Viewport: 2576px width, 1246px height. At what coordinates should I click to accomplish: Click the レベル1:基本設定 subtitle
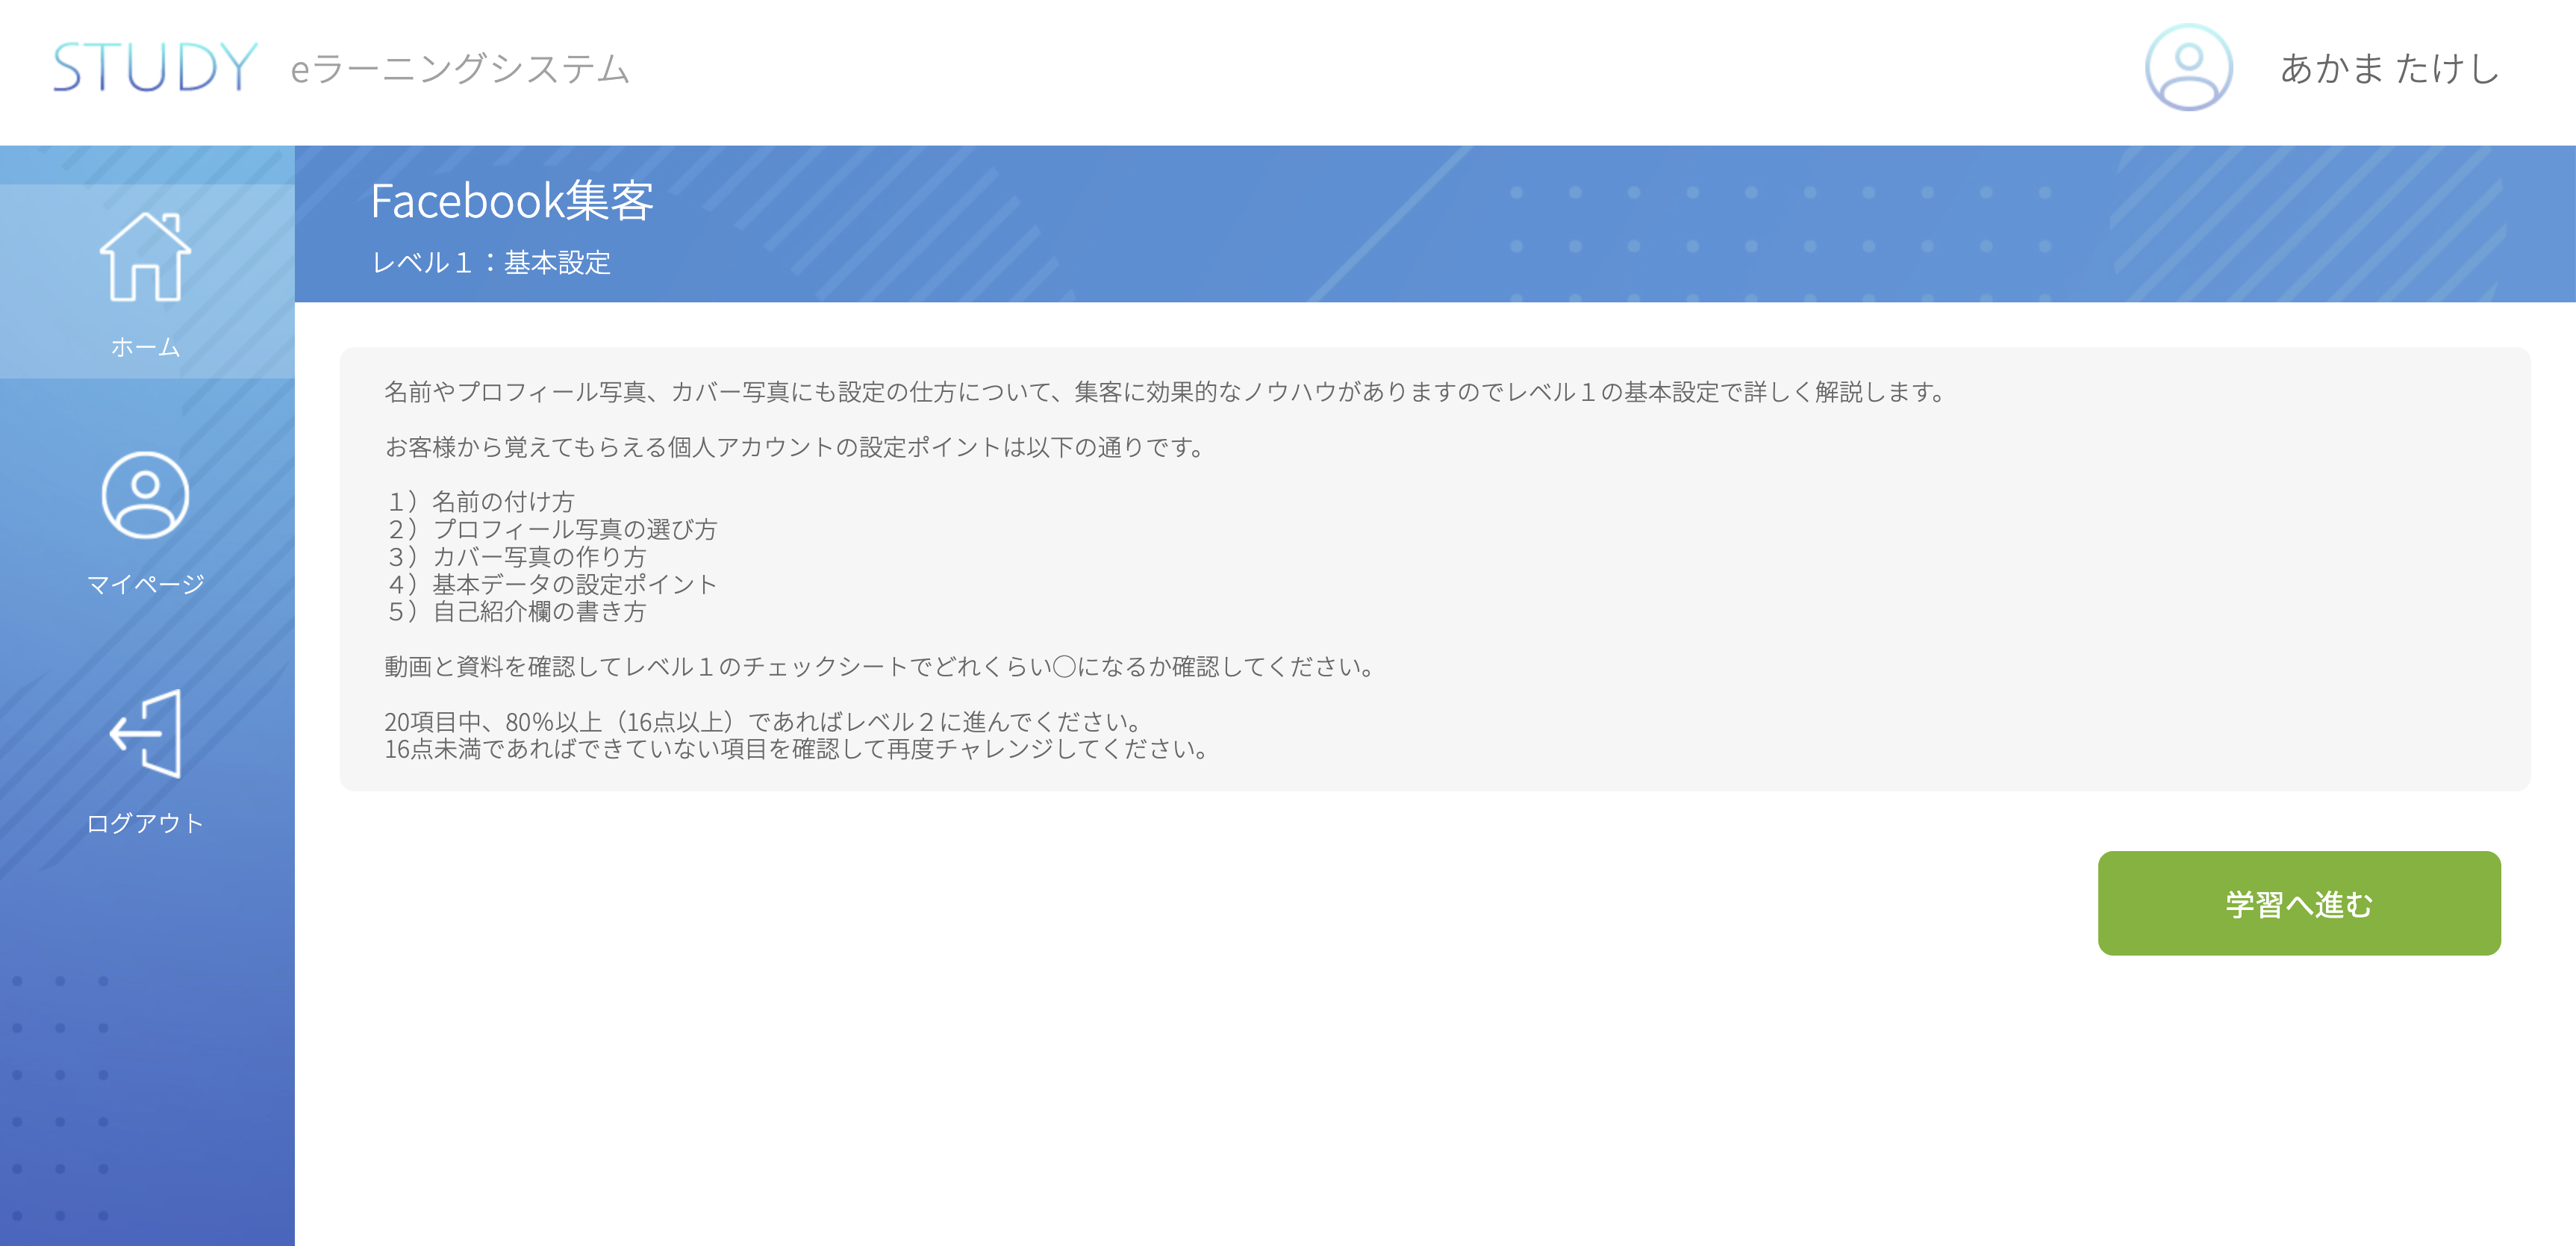click(490, 263)
